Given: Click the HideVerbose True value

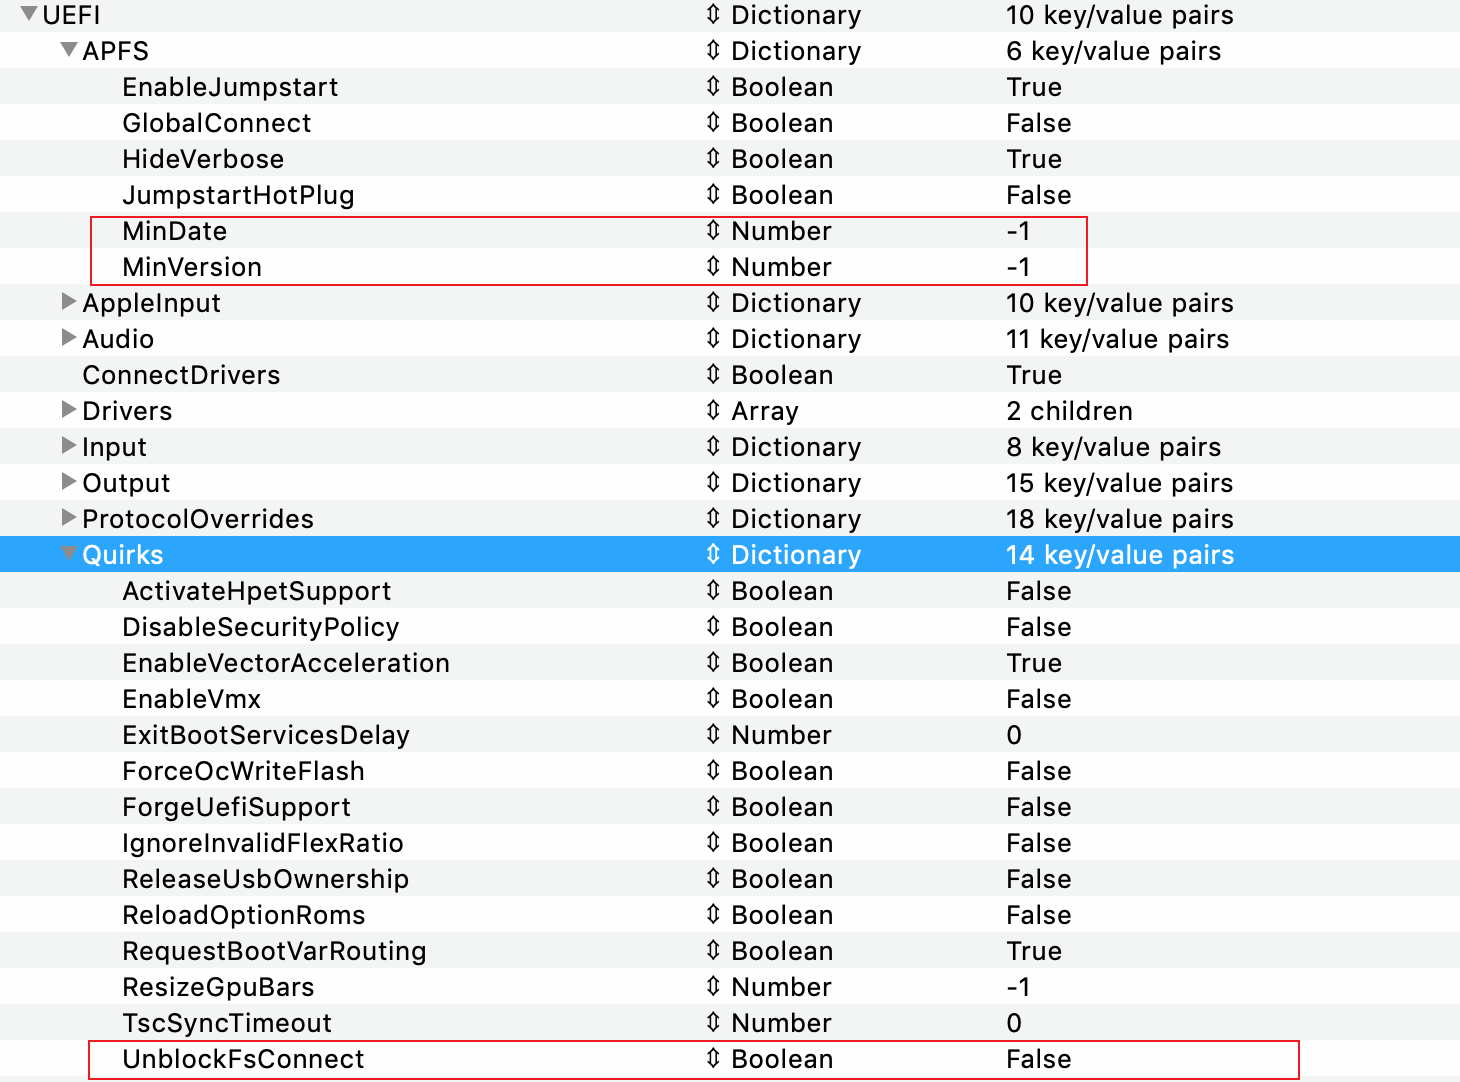Looking at the screenshot, I should [1034, 159].
